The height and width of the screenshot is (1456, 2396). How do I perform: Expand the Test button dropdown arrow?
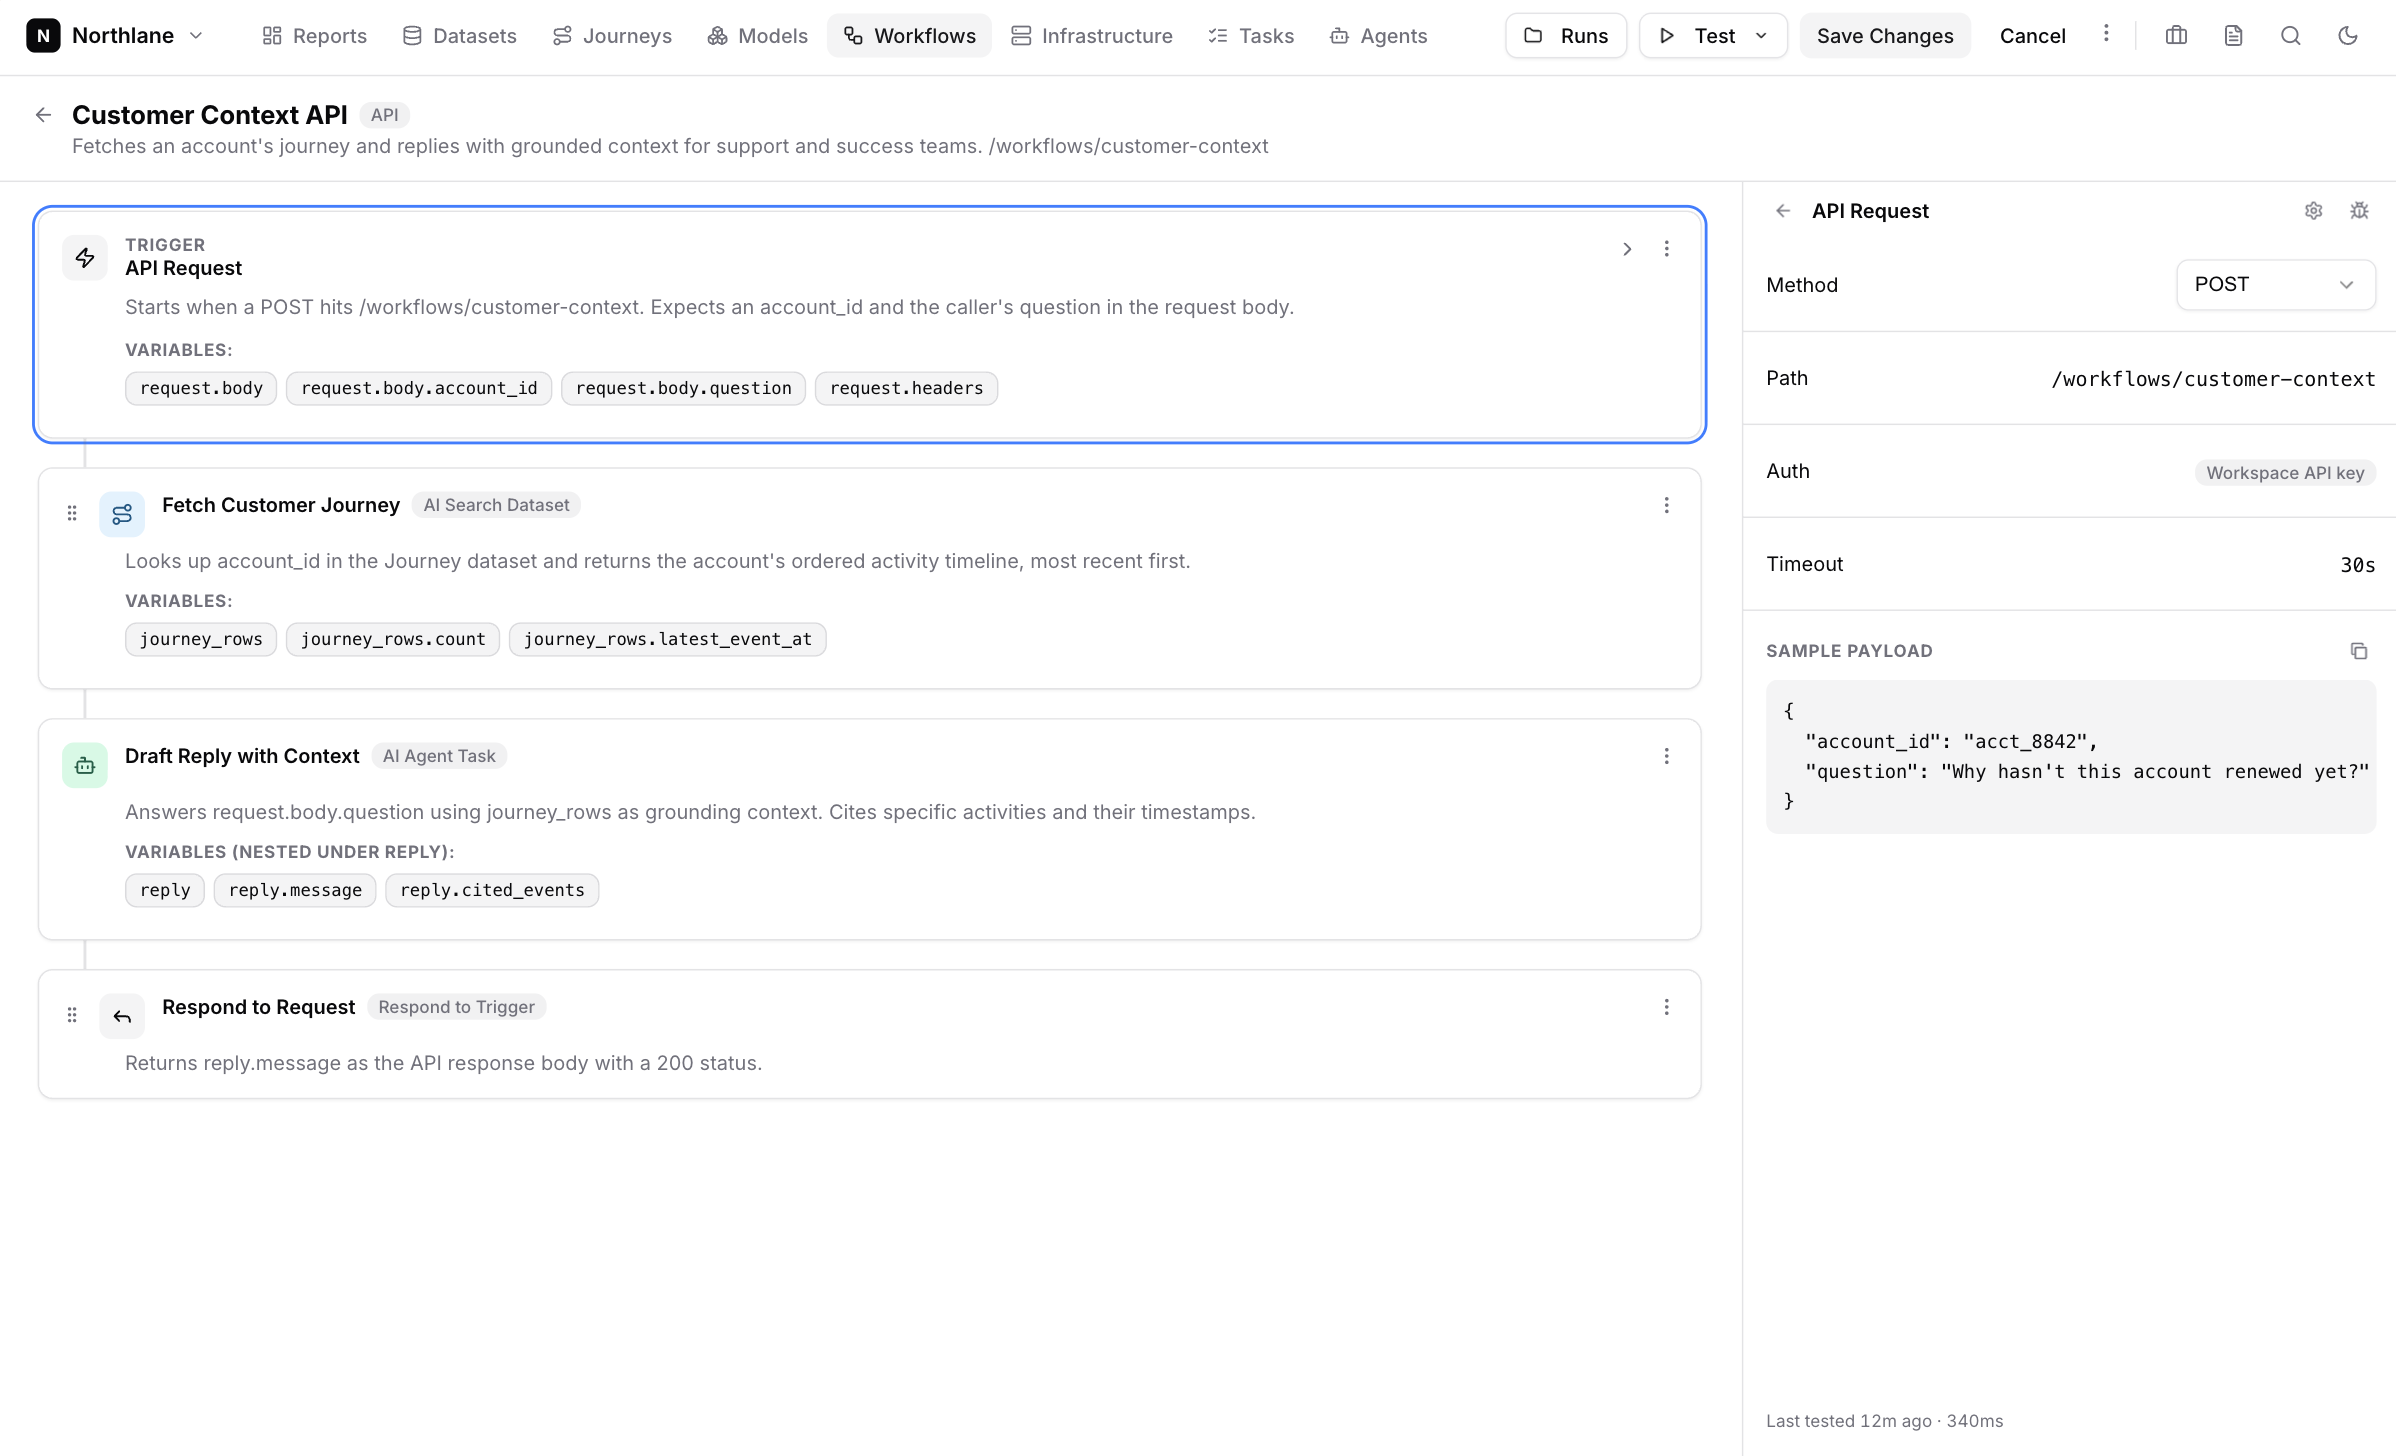(1762, 36)
